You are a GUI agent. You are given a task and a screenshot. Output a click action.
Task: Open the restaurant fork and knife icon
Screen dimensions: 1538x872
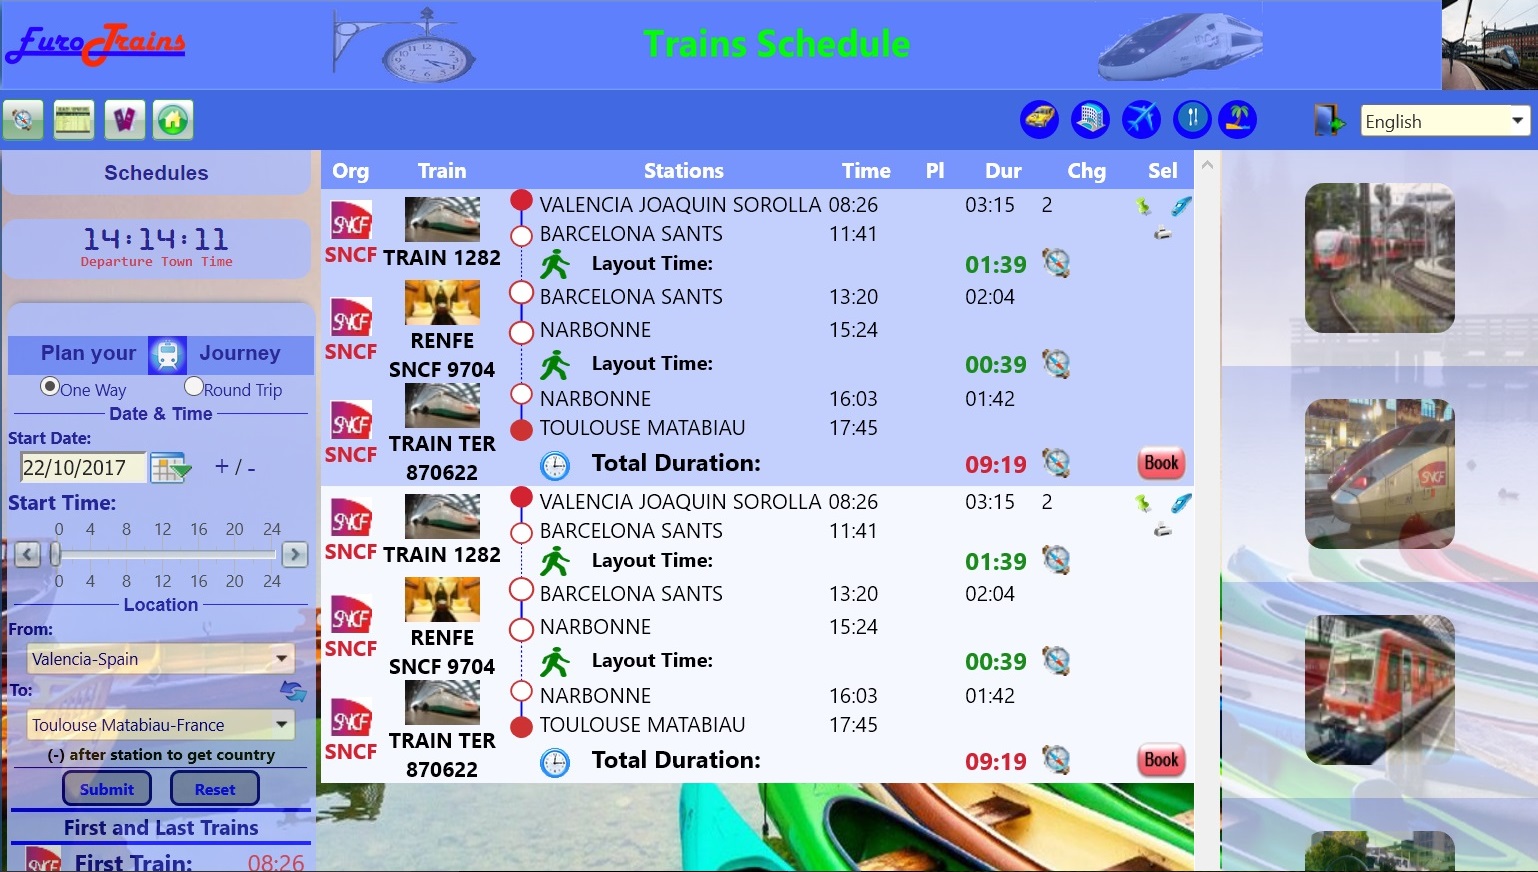point(1192,119)
